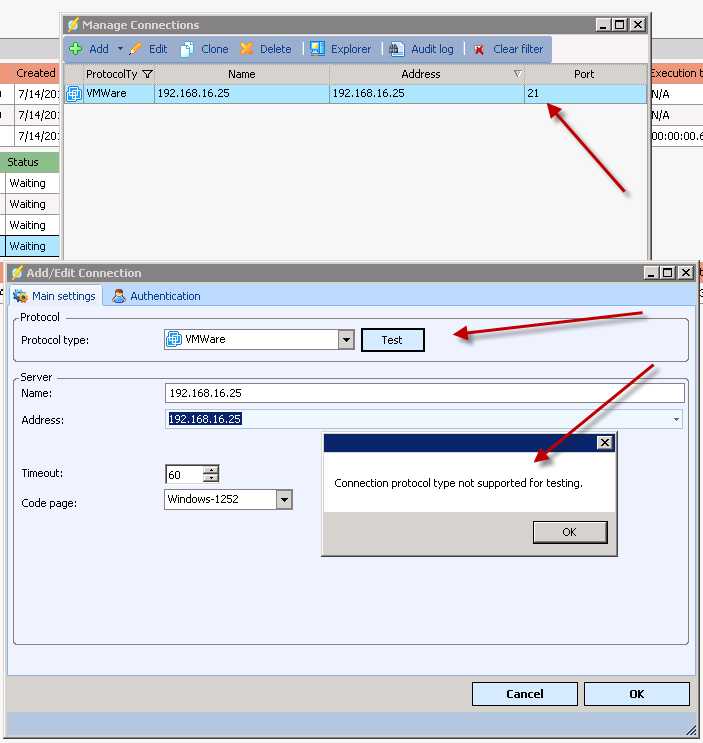Expand the Protocol type dropdown

coord(346,340)
